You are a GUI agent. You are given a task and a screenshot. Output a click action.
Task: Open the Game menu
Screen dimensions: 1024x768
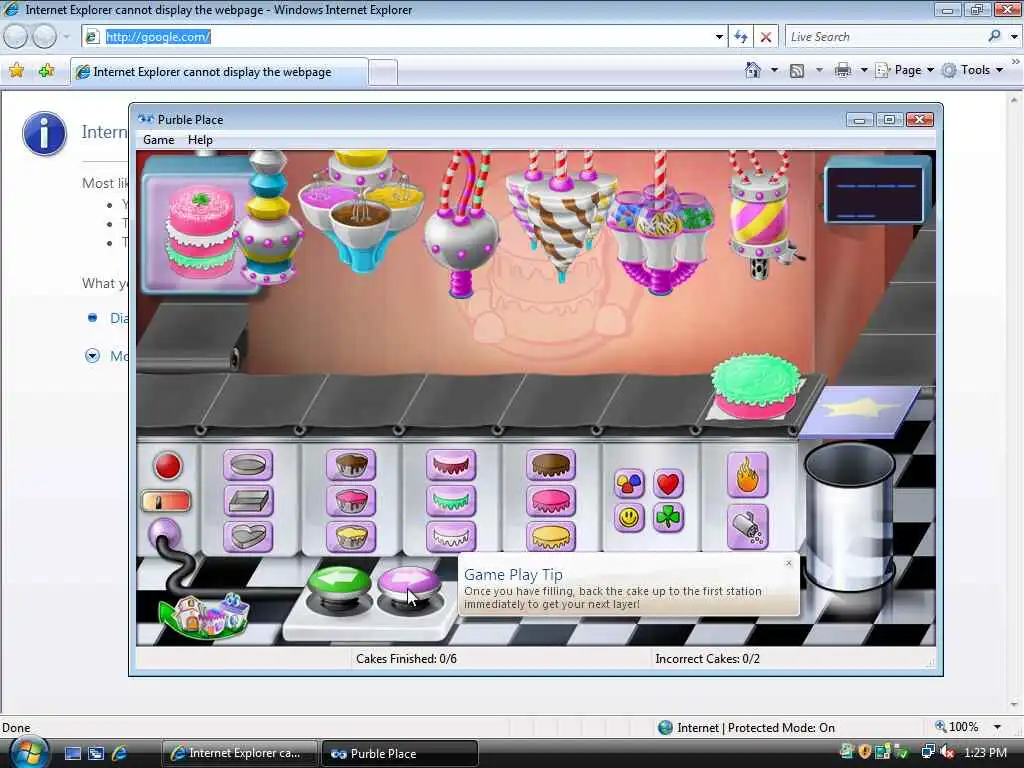click(x=159, y=140)
